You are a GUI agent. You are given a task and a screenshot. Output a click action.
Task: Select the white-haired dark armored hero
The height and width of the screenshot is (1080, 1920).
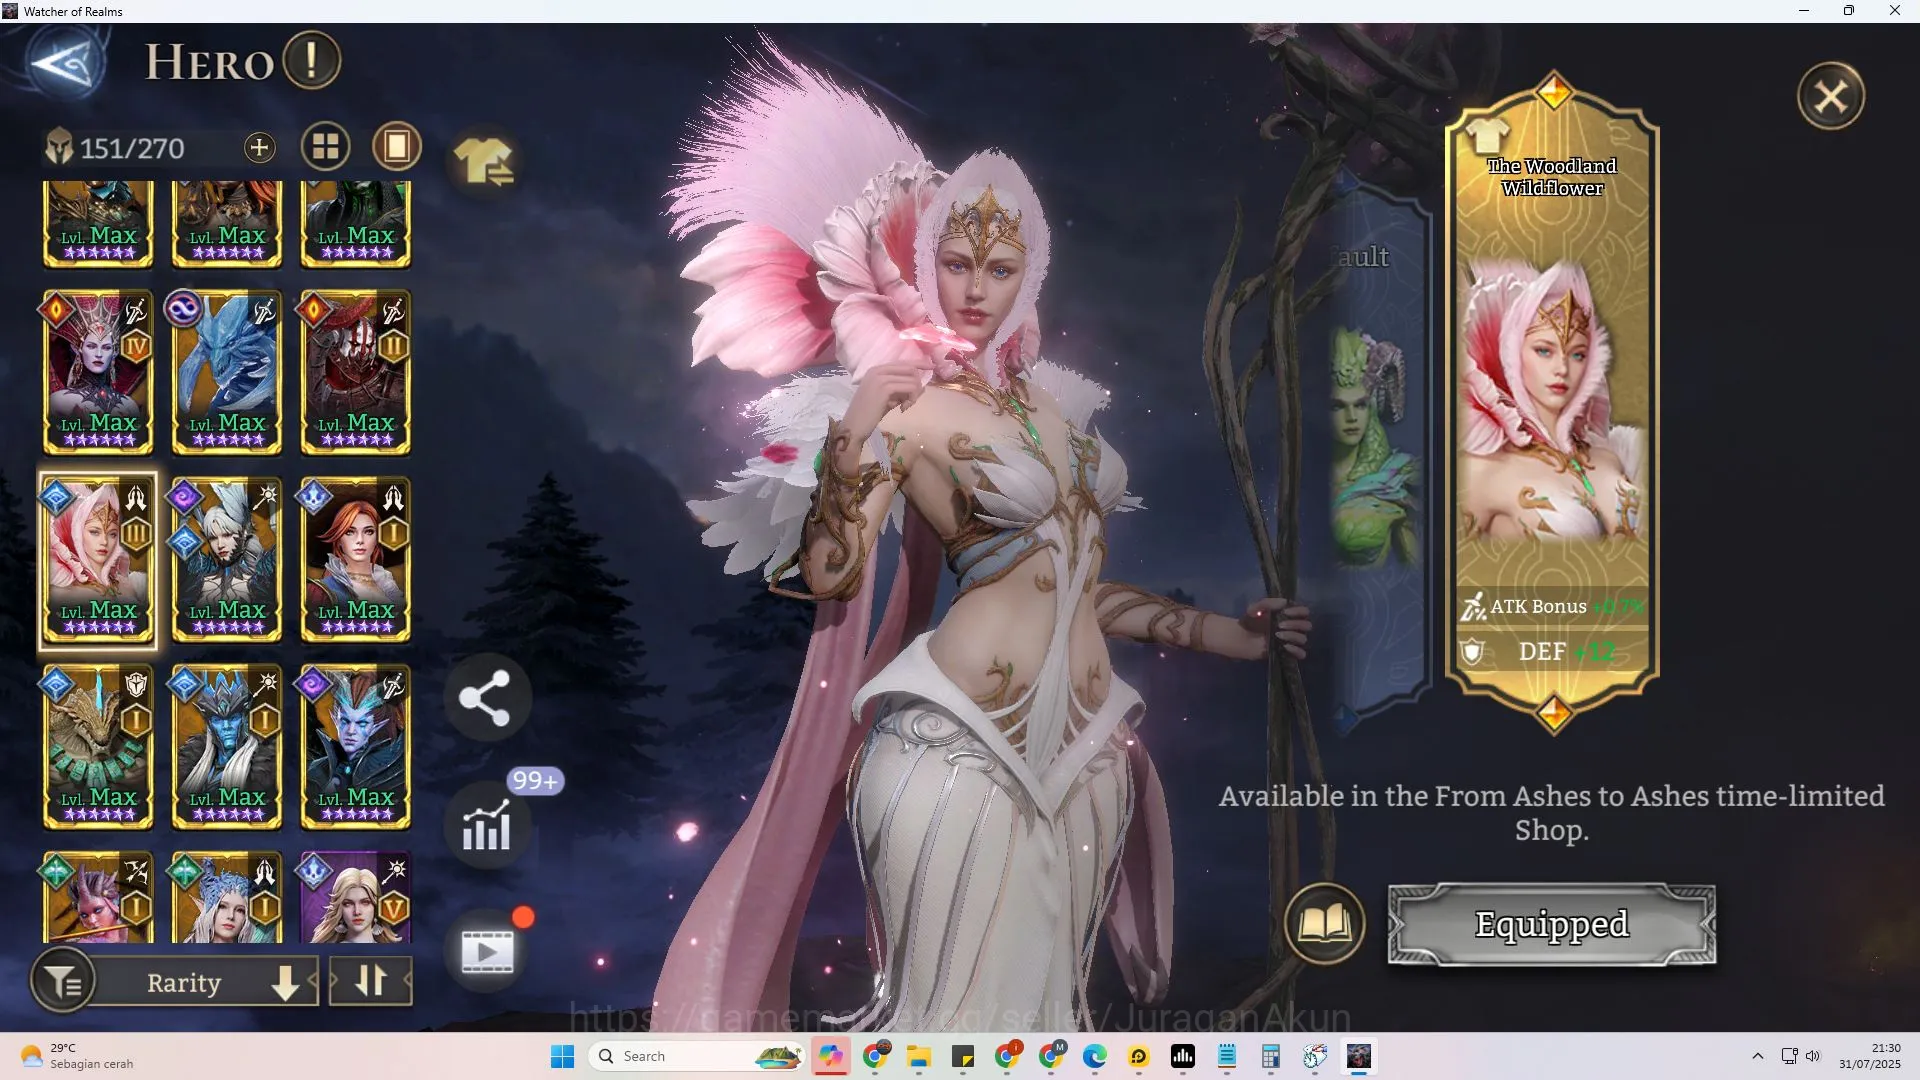227,561
